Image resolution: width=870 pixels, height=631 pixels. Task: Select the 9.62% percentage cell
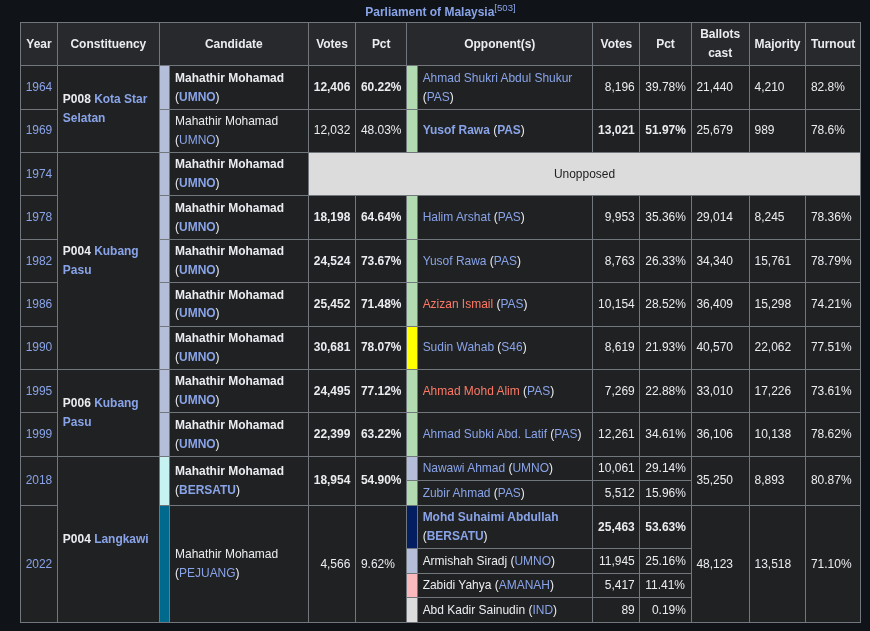pyautogui.click(x=381, y=564)
